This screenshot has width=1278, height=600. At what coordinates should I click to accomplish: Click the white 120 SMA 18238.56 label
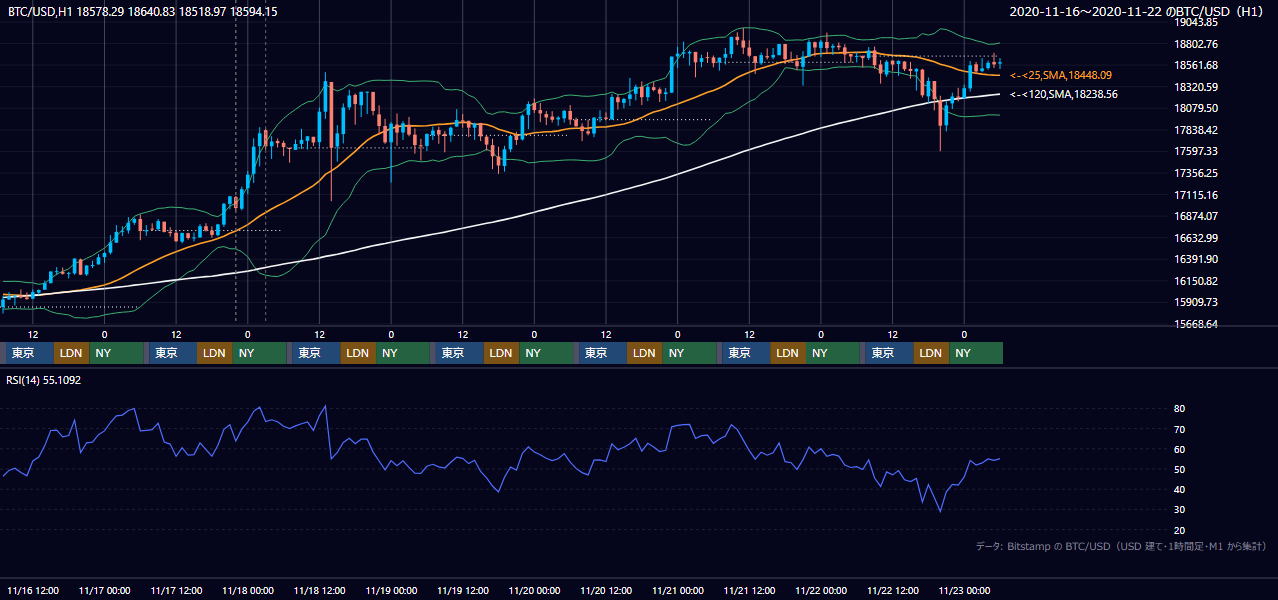click(1064, 94)
